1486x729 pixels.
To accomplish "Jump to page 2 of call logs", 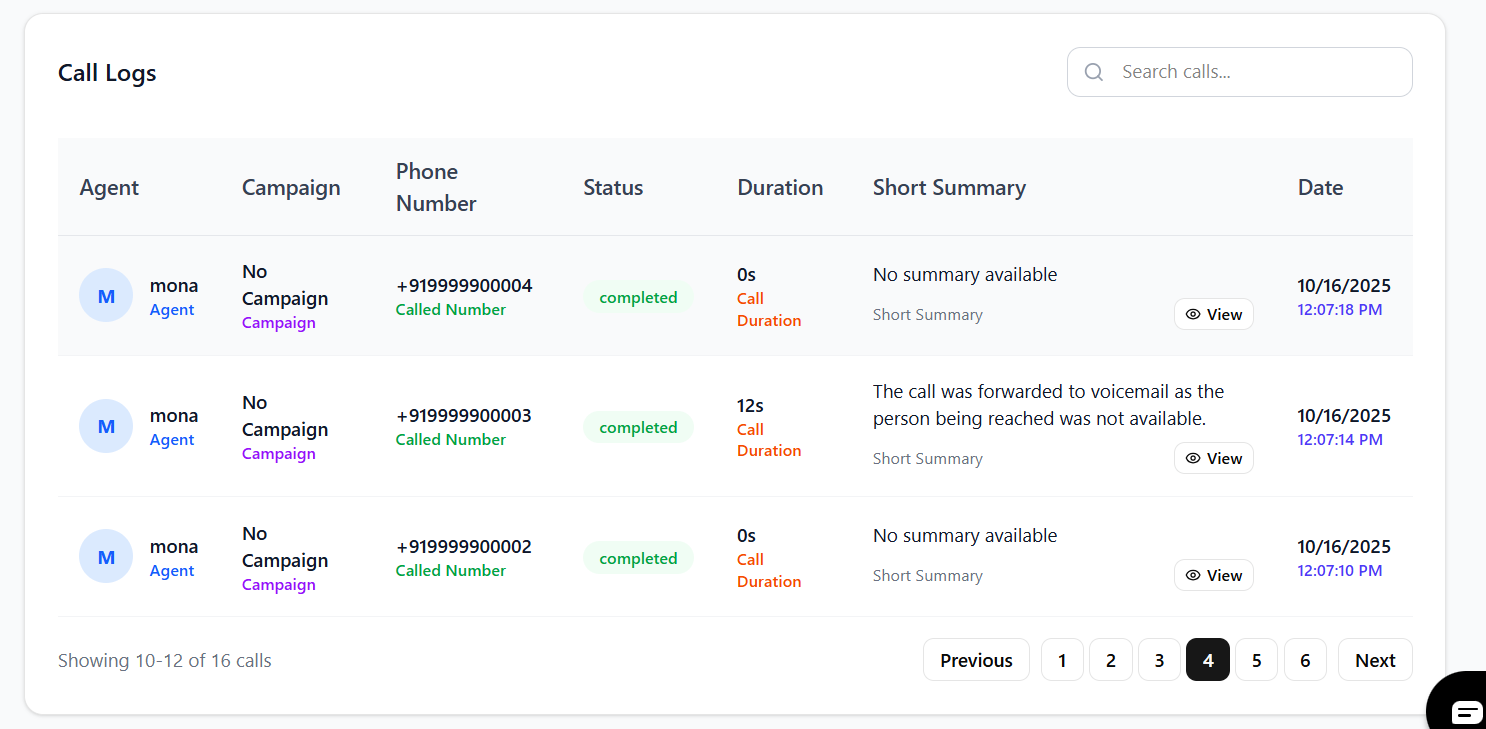I will (1110, 660).
